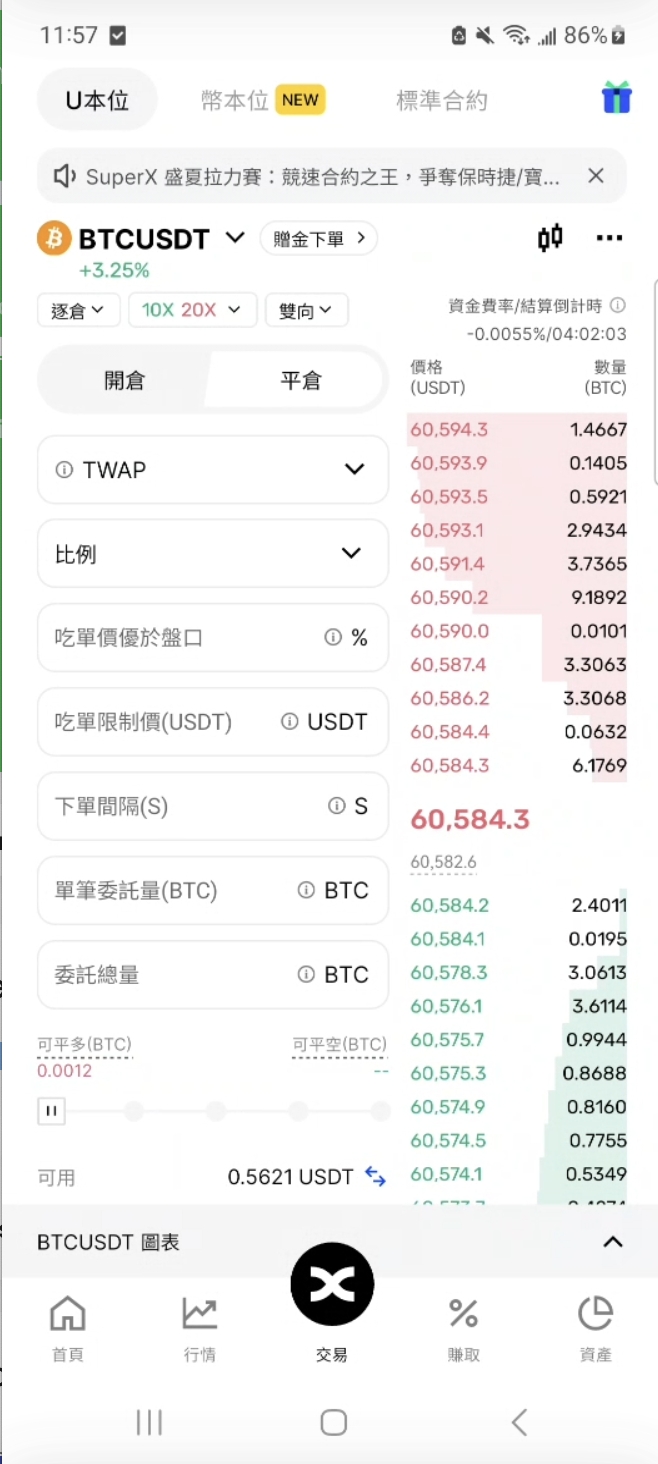Switch to the 標準合約 tab
The height and width of the screenshot is (1464, 658).
tap(441, 100)
